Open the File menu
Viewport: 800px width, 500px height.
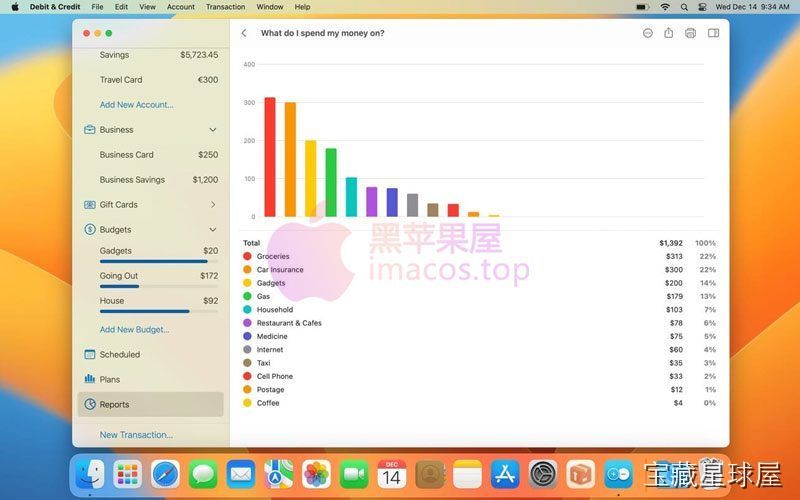click(x=97, y=7)
